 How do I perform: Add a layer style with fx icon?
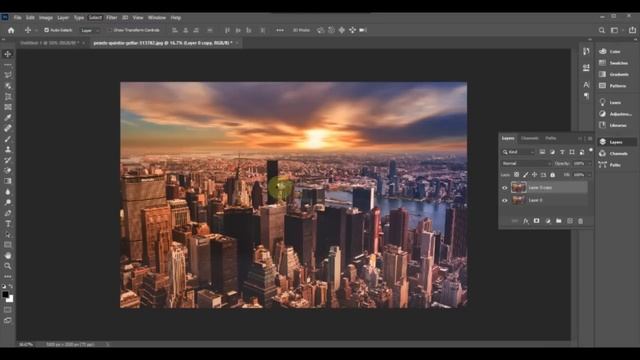pos(526,221)
